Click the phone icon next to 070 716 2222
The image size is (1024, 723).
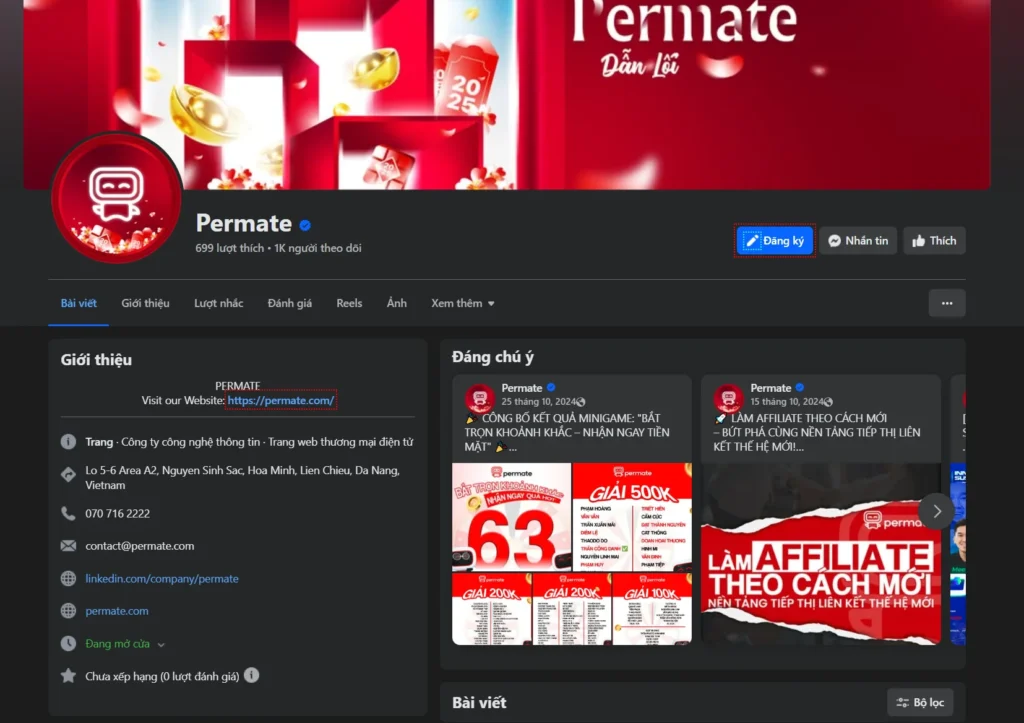pos(69,513)
